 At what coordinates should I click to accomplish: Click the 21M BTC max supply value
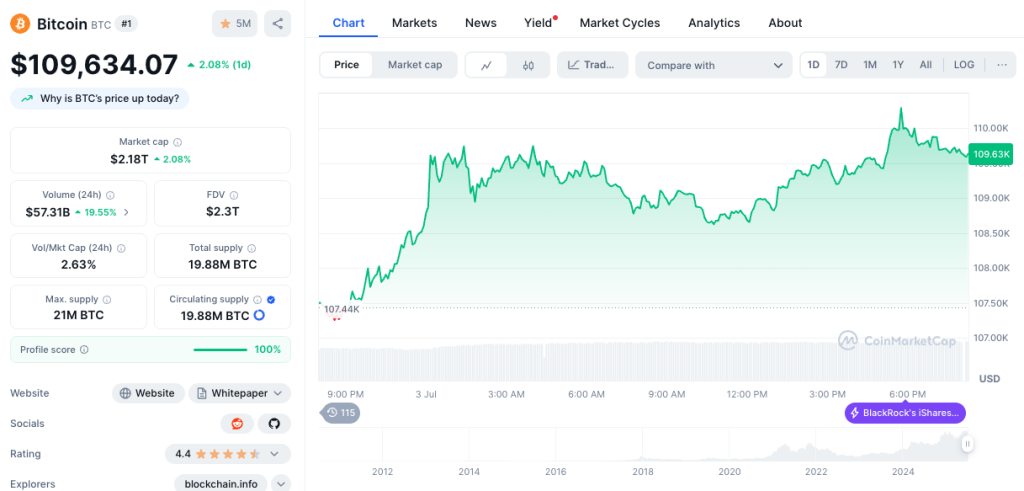[x=78, y=315]
